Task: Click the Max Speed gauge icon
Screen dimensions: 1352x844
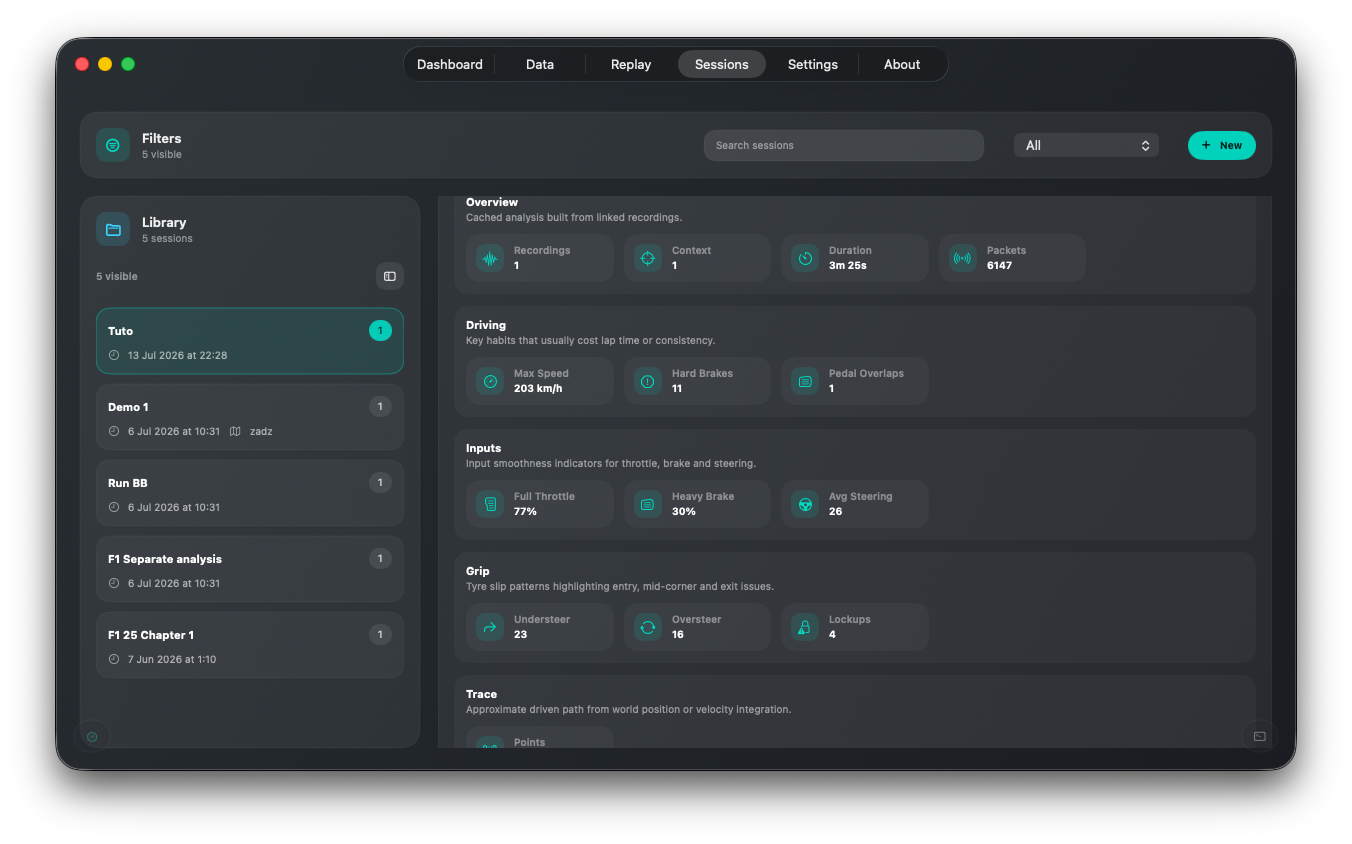Action: point(490,381)
